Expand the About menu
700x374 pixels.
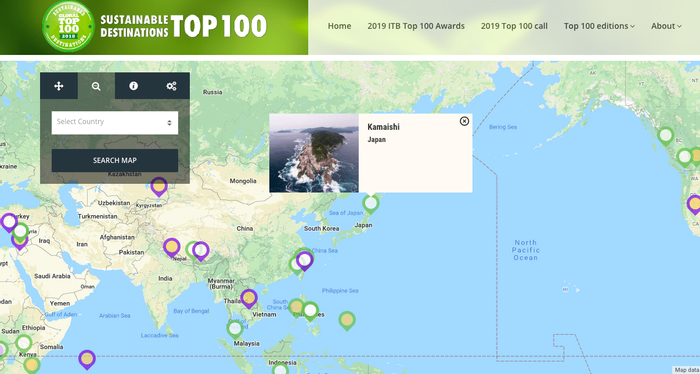666,26
